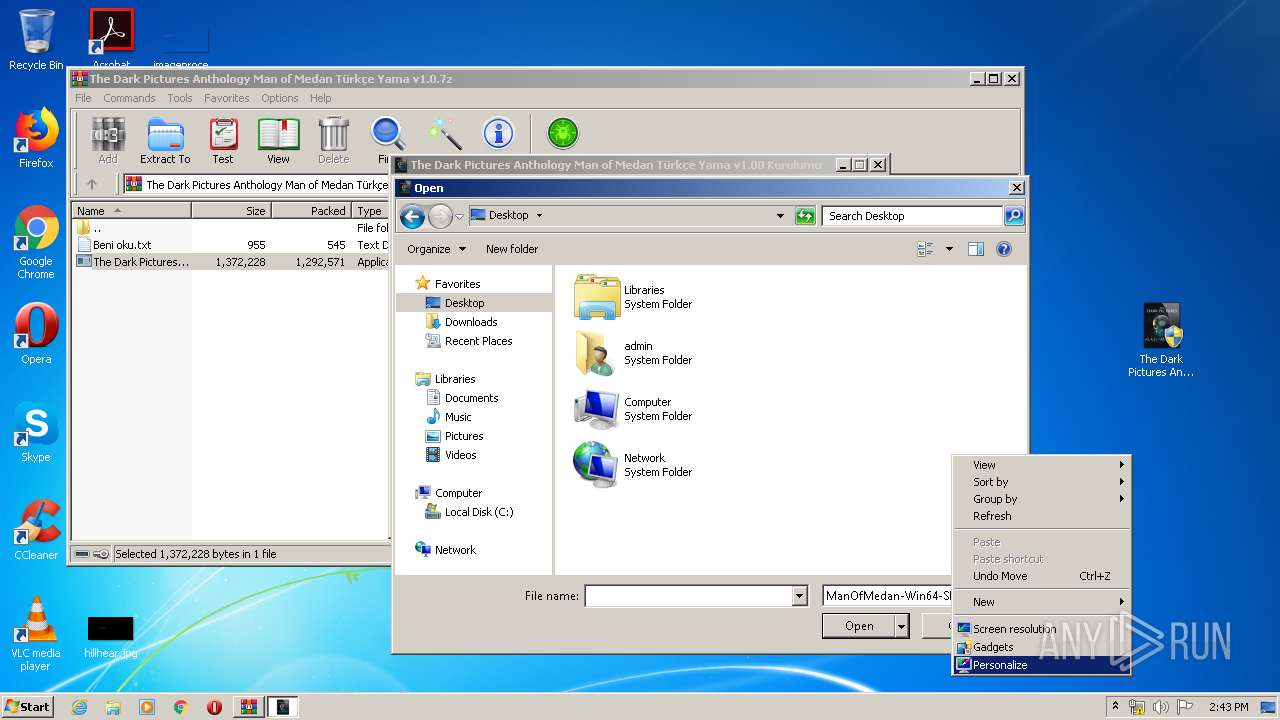Open The Dark Pictures An... desktop icon
1280x720 pixels.
click(x=1161, y=341)
